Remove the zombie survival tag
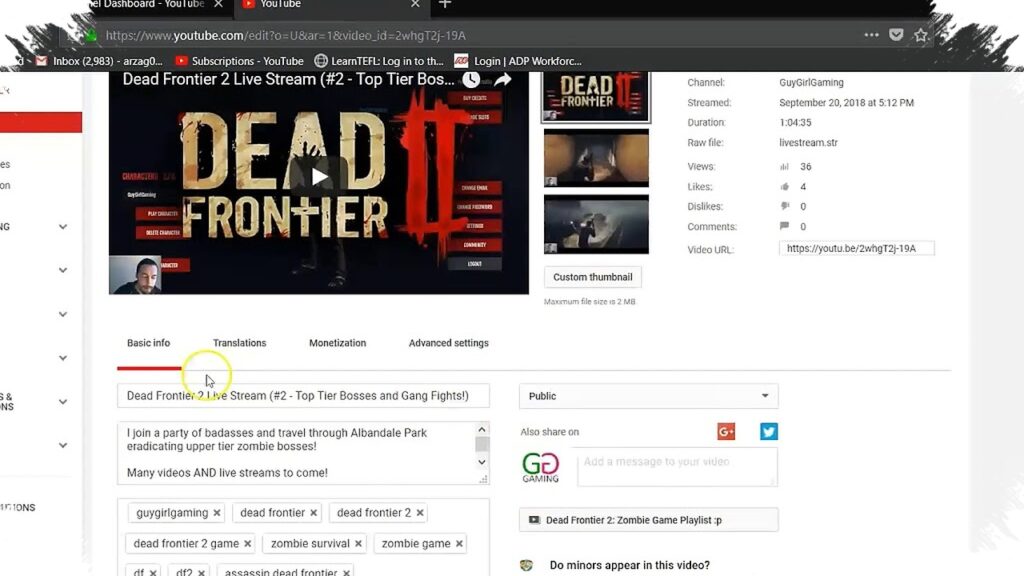 click(358, 544)
